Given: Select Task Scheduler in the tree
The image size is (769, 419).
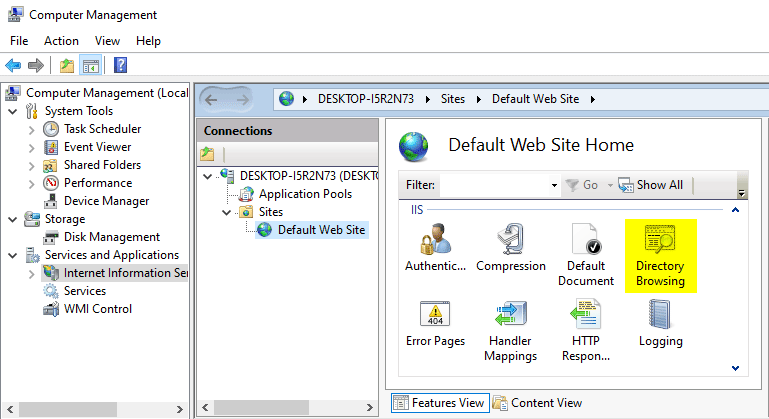Looking at the screenshot, I should (102, 129).
